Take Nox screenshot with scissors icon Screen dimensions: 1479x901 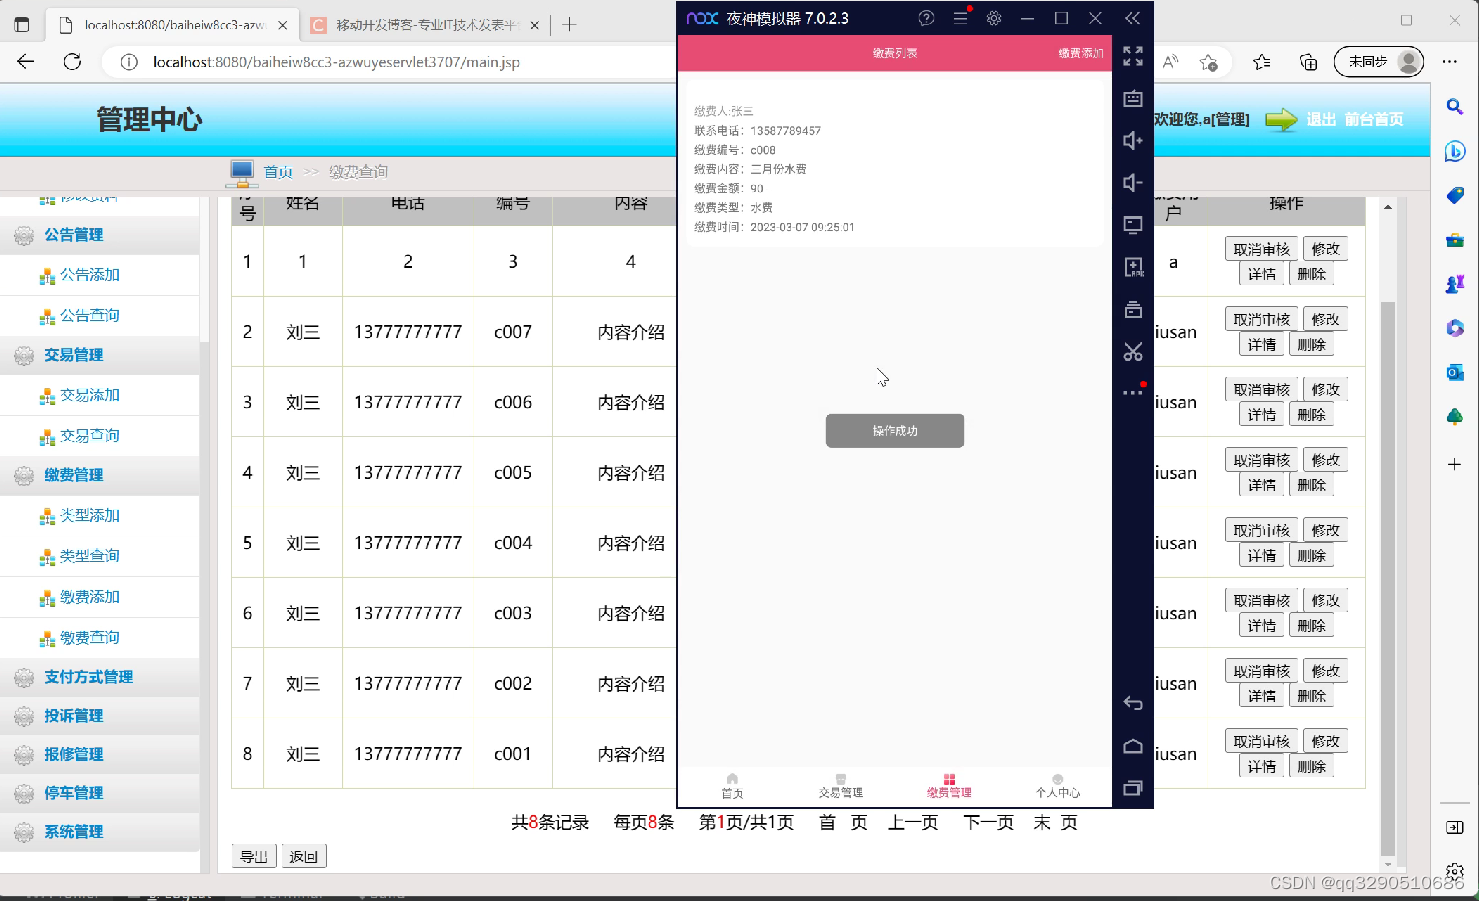(1132, 351)
